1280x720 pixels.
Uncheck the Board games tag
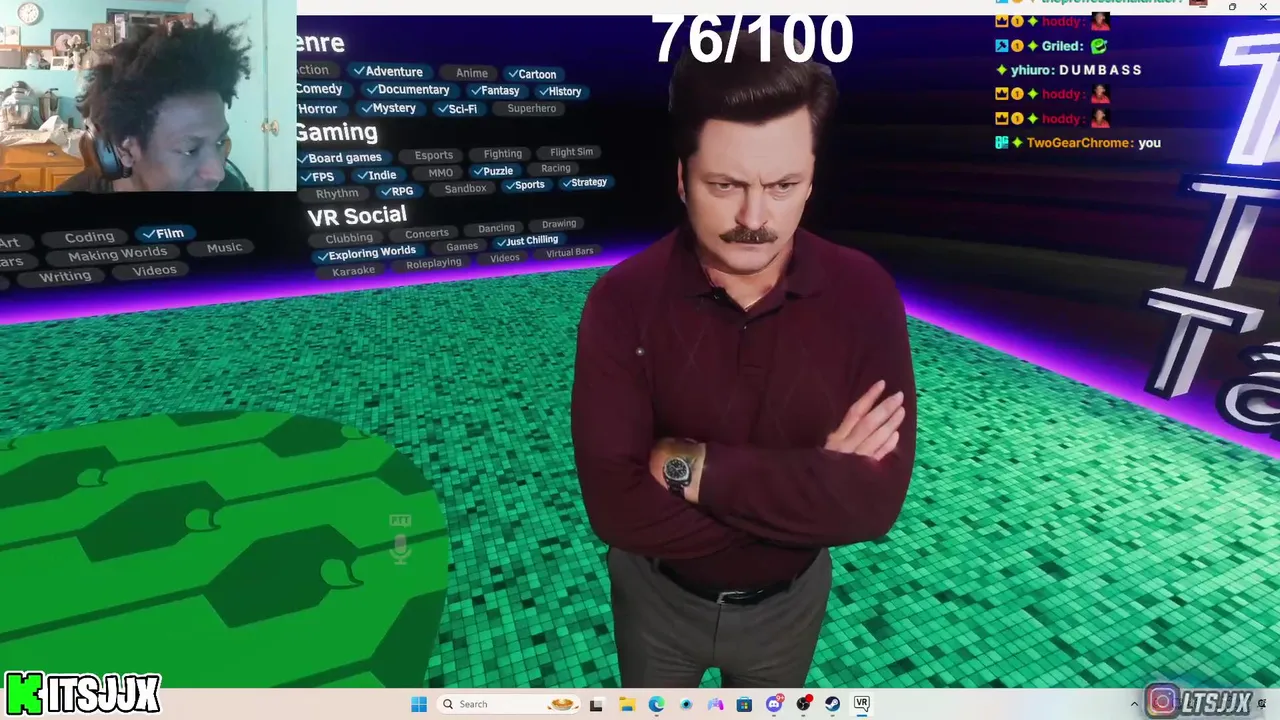[x=340, y=158]
